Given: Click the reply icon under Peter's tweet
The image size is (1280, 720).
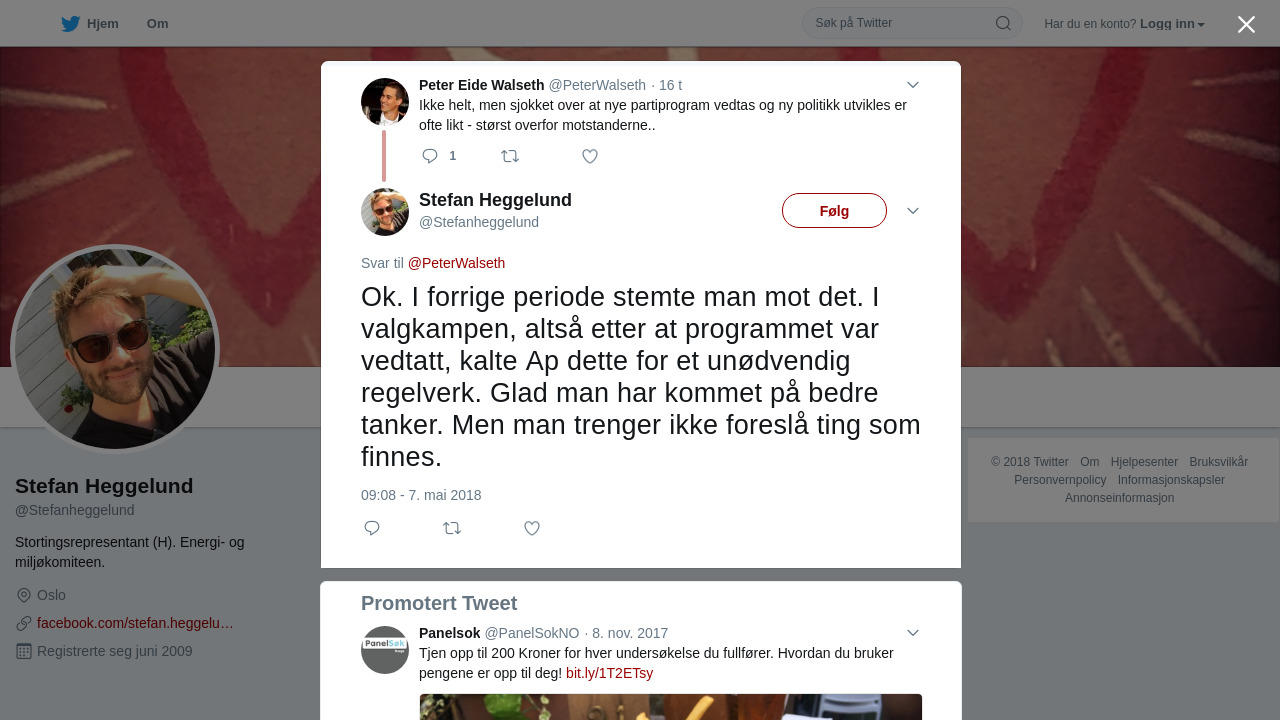Looking at the screenshot, I should (x=430, y=156).
